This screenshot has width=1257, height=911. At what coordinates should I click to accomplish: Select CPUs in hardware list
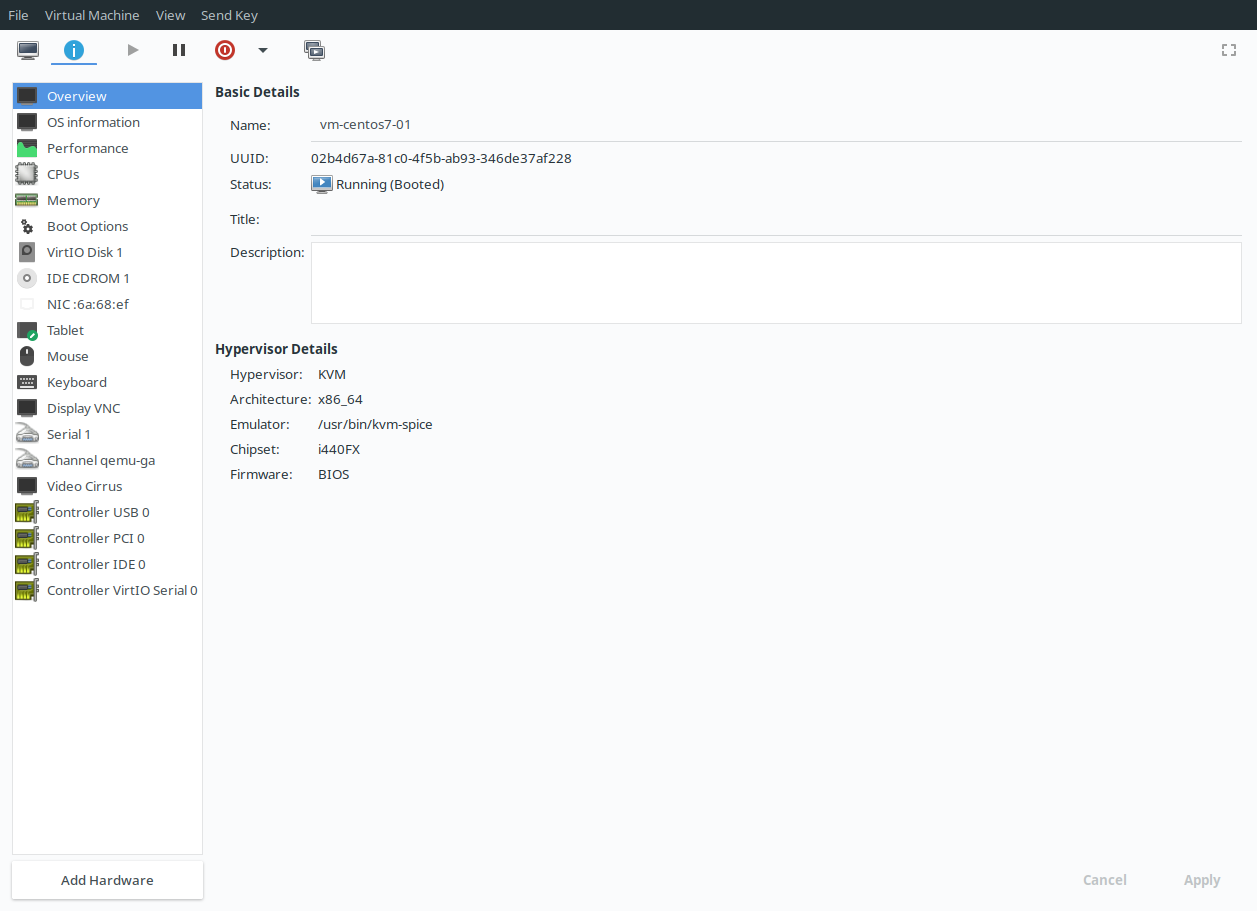tap(63, 174)
